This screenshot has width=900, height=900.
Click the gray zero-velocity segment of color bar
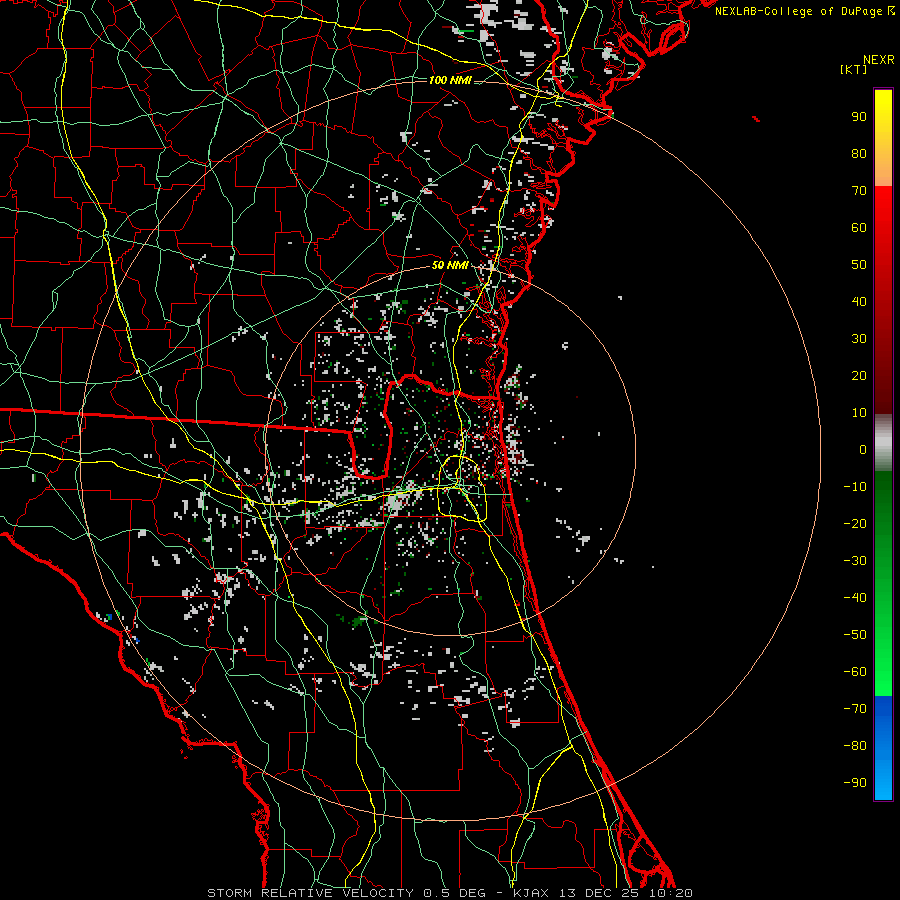pos(883,442)
